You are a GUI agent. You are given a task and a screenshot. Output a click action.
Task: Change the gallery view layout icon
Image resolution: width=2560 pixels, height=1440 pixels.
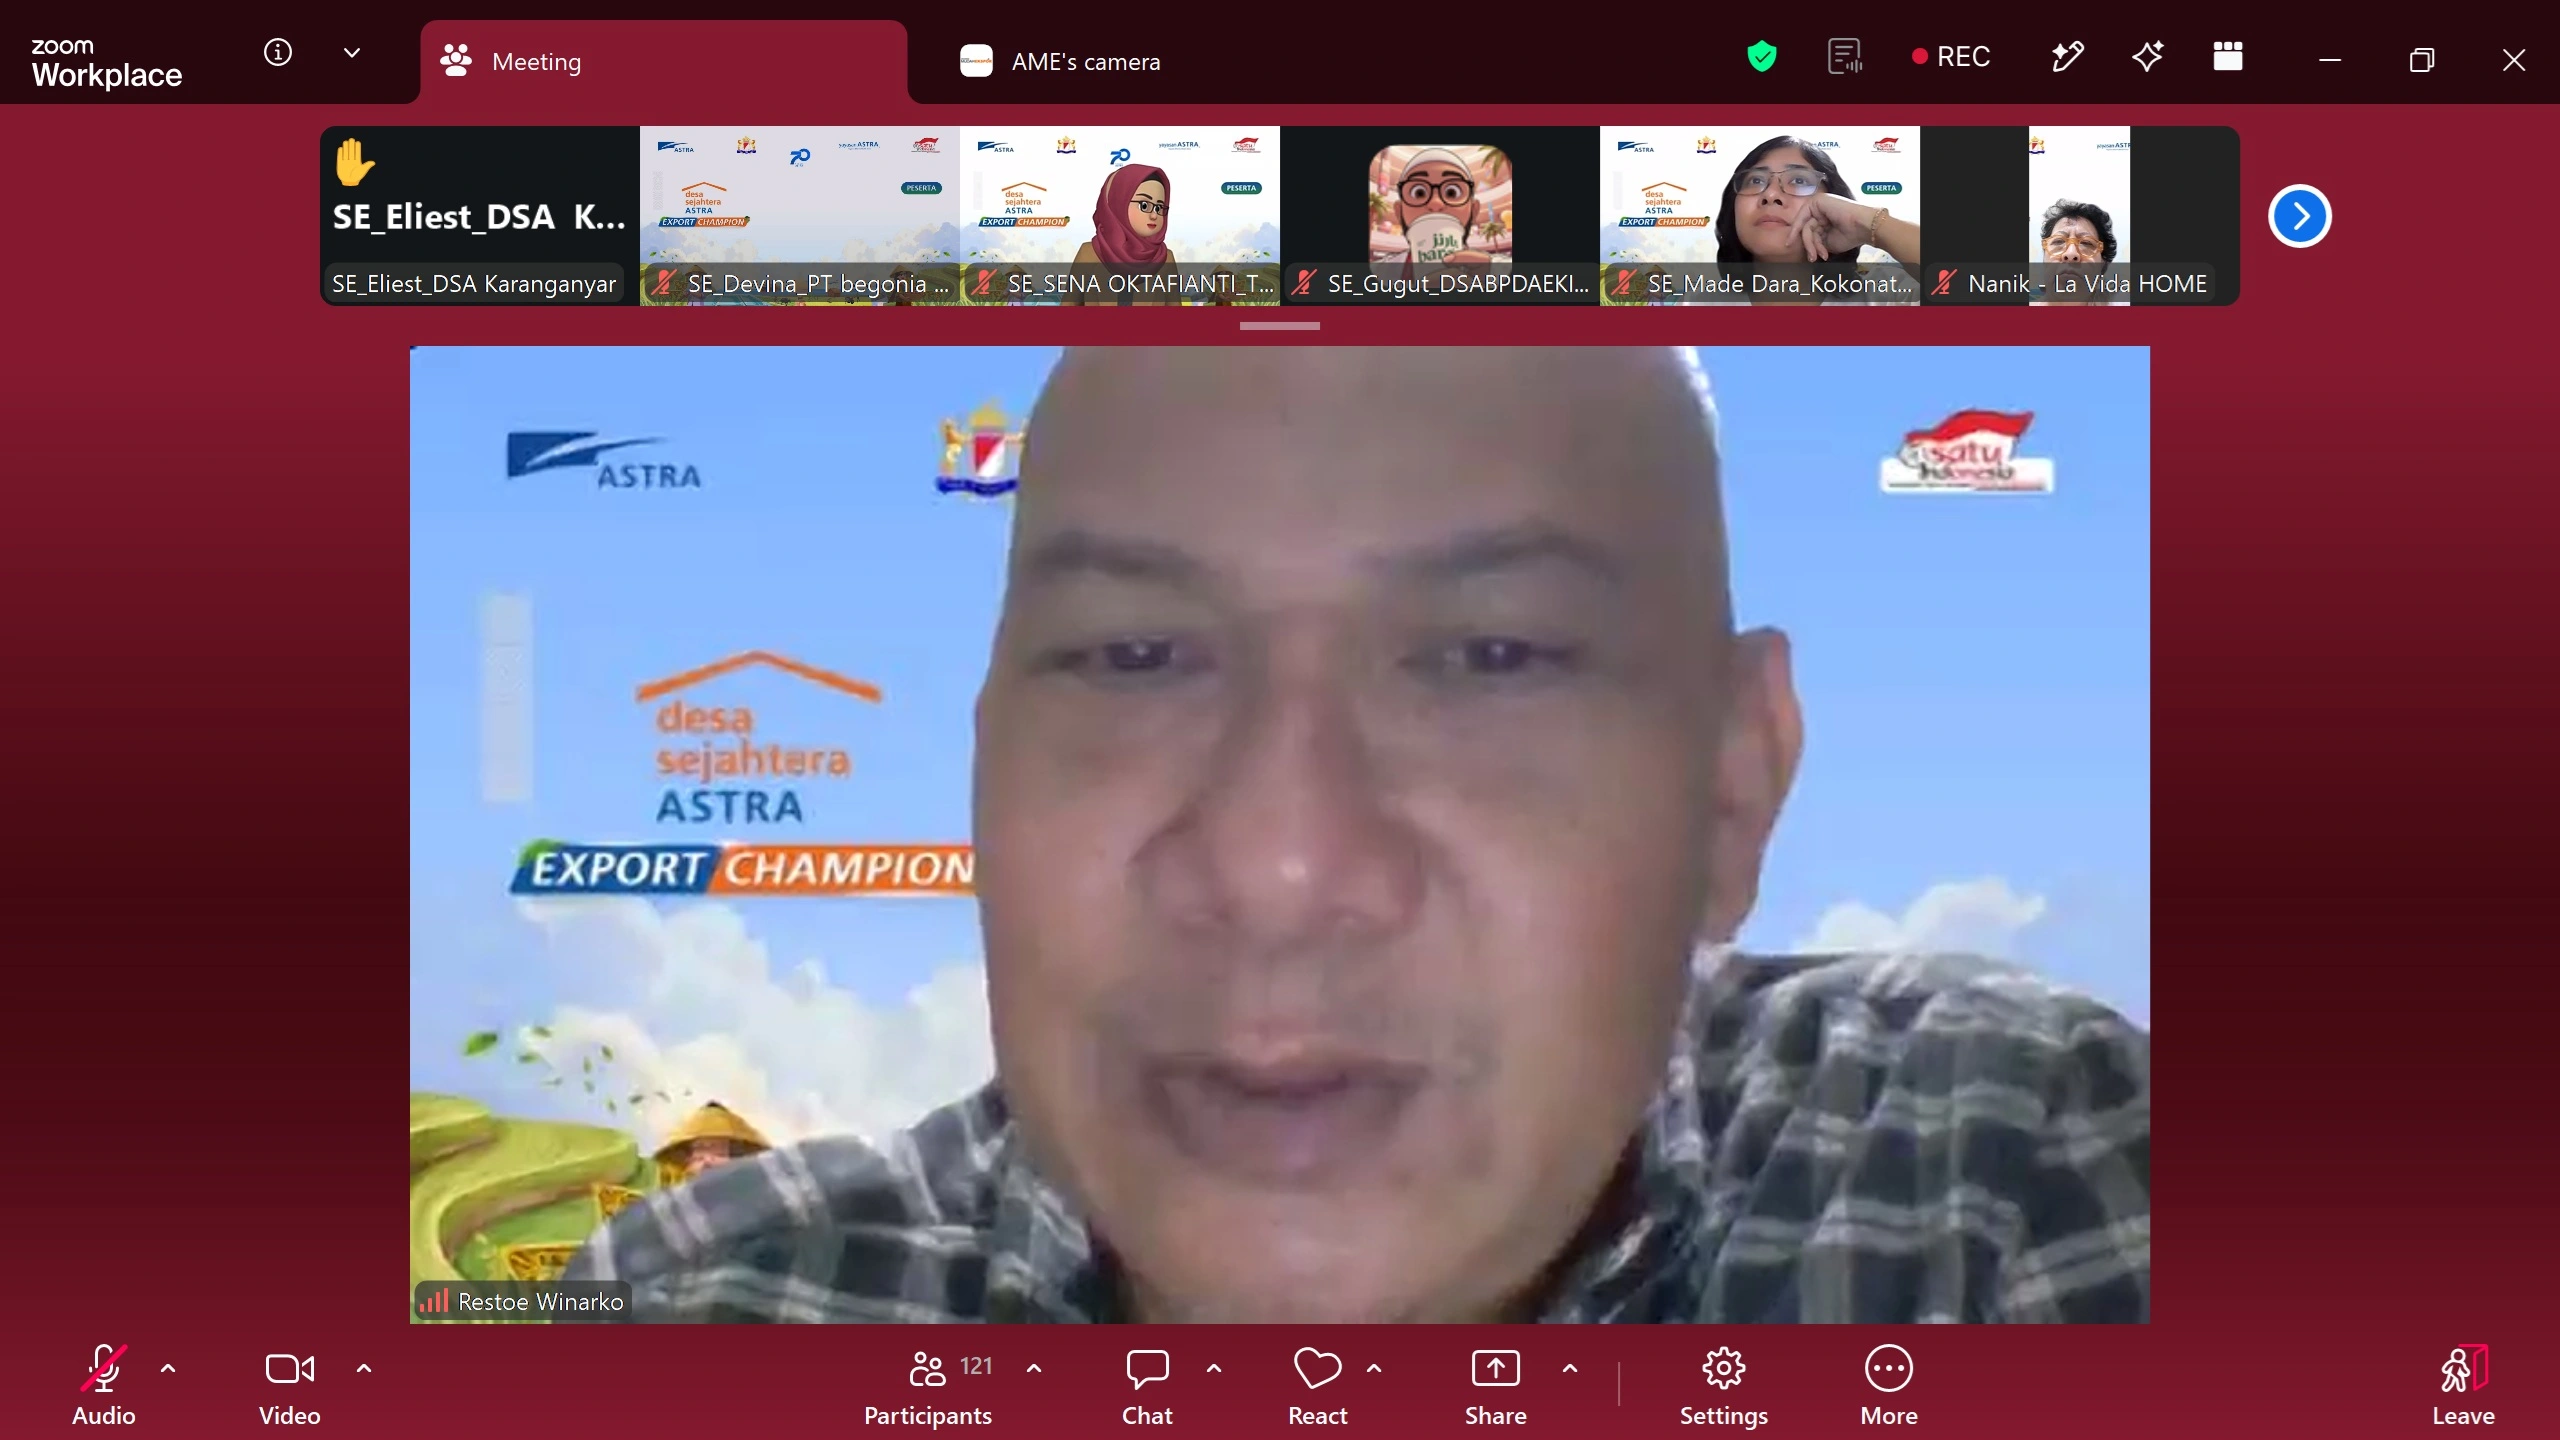2228,57
